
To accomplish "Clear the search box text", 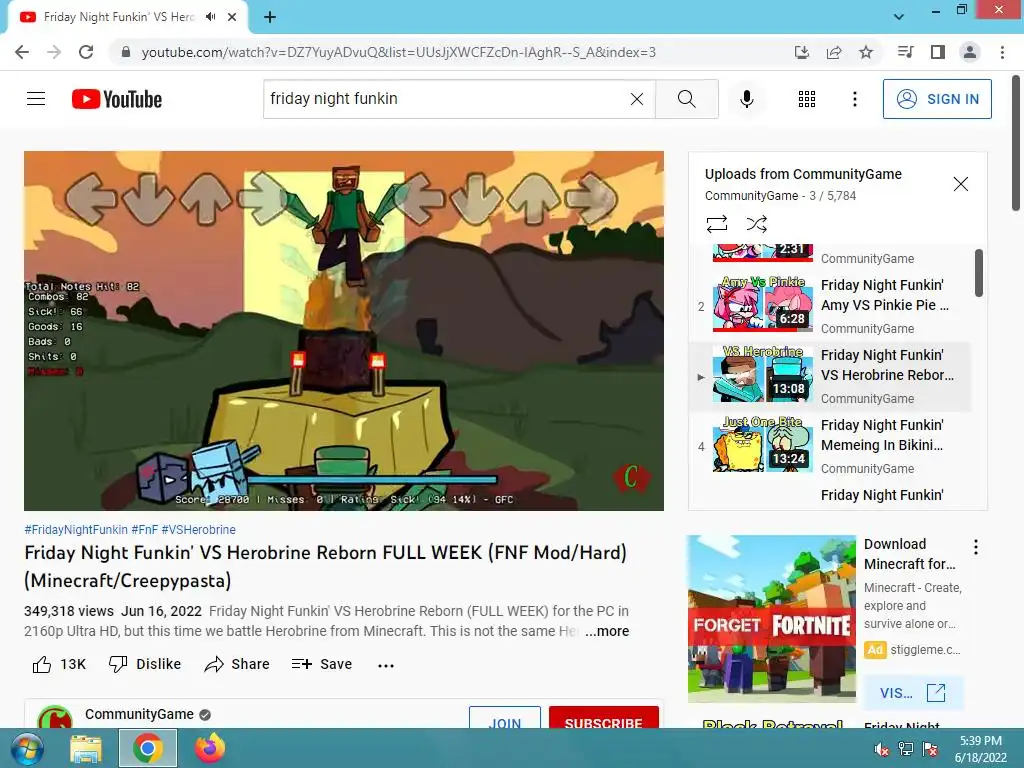I will pos(637,99).
